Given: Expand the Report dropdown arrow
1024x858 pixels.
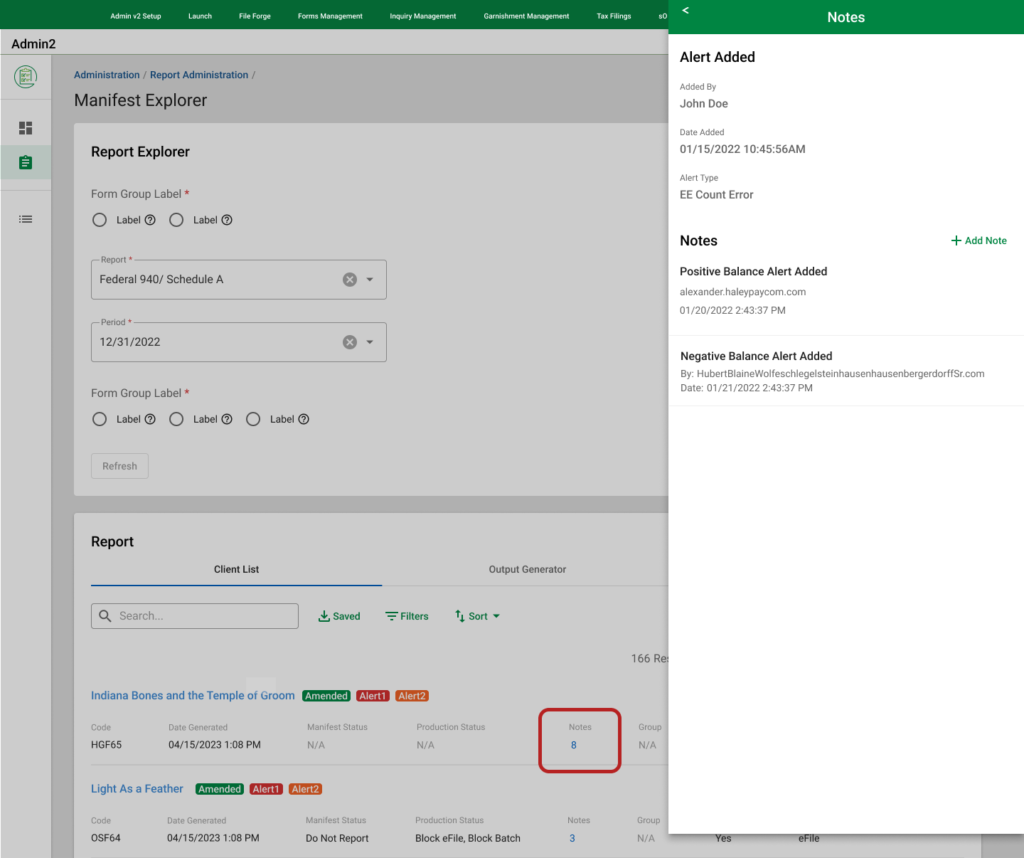Looking at the screenshot, I should point(370,279).
